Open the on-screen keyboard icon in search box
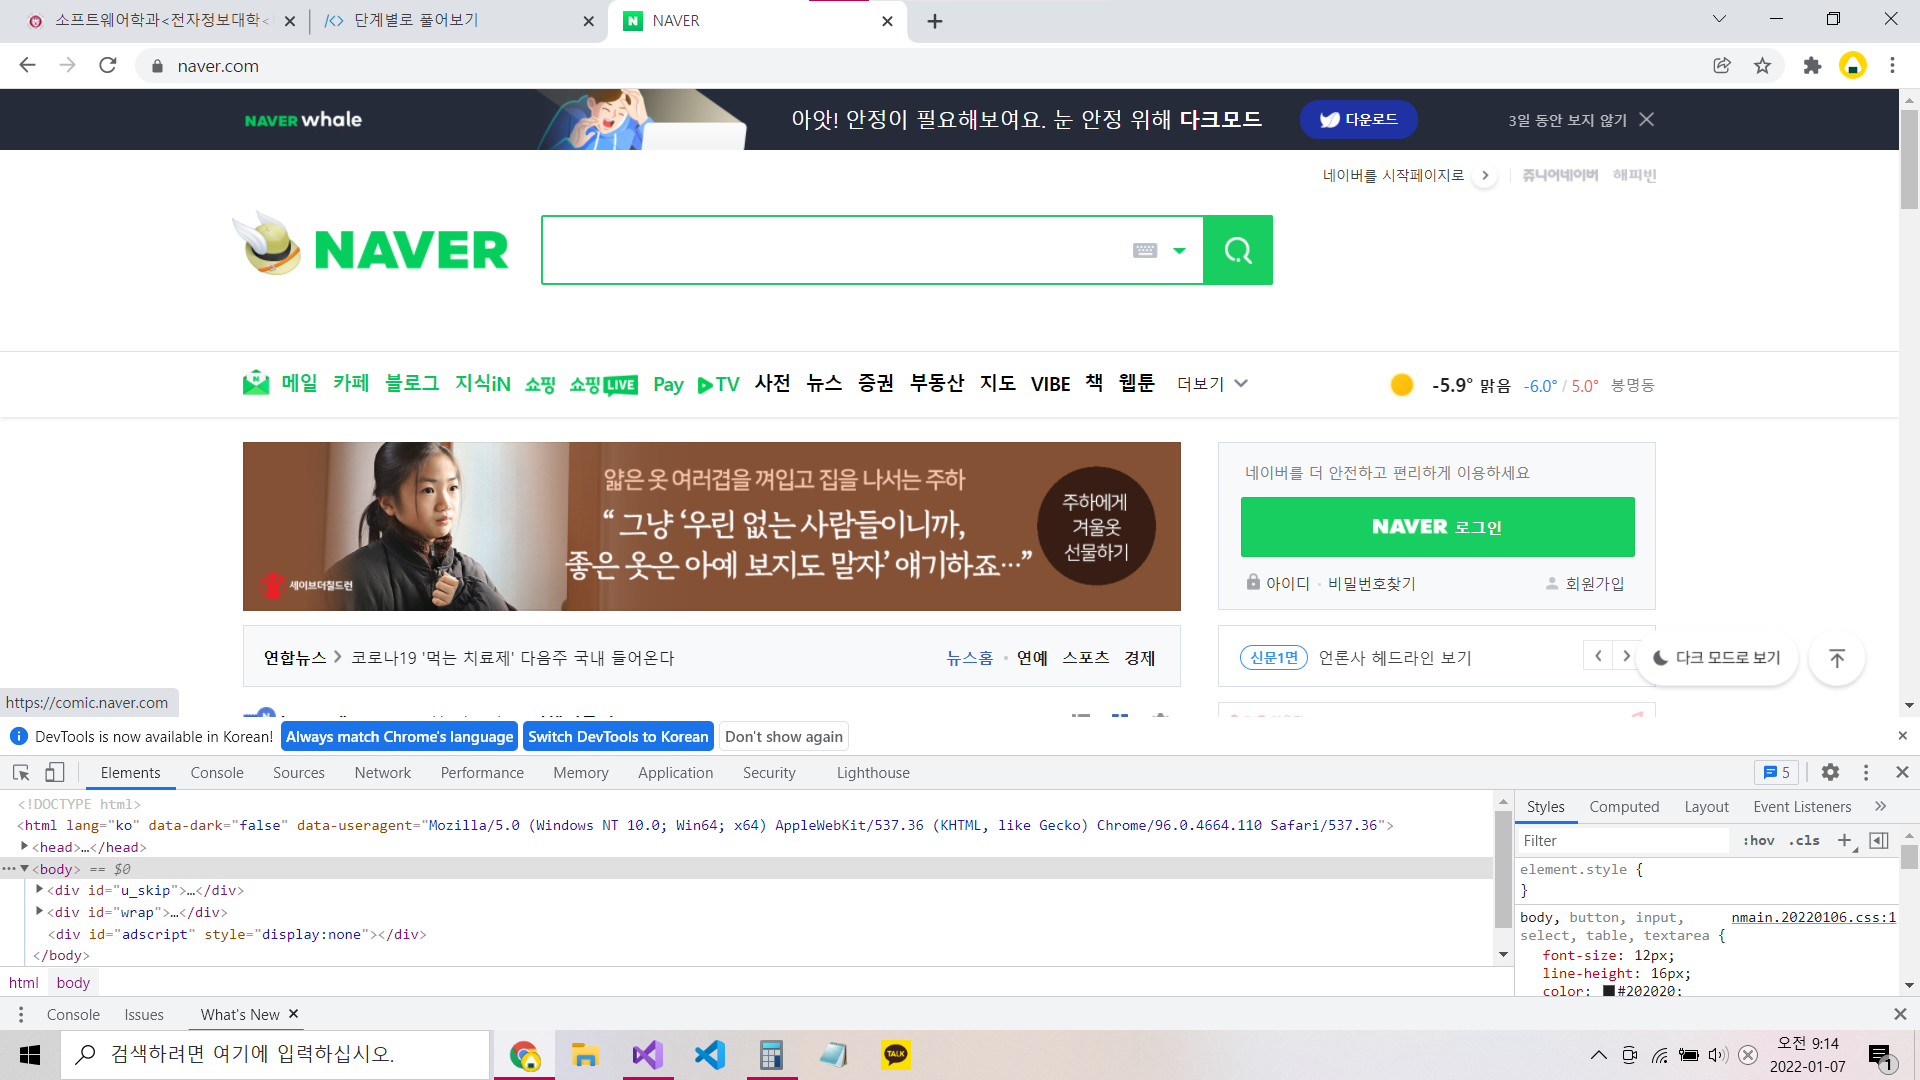 (1145, 250)
